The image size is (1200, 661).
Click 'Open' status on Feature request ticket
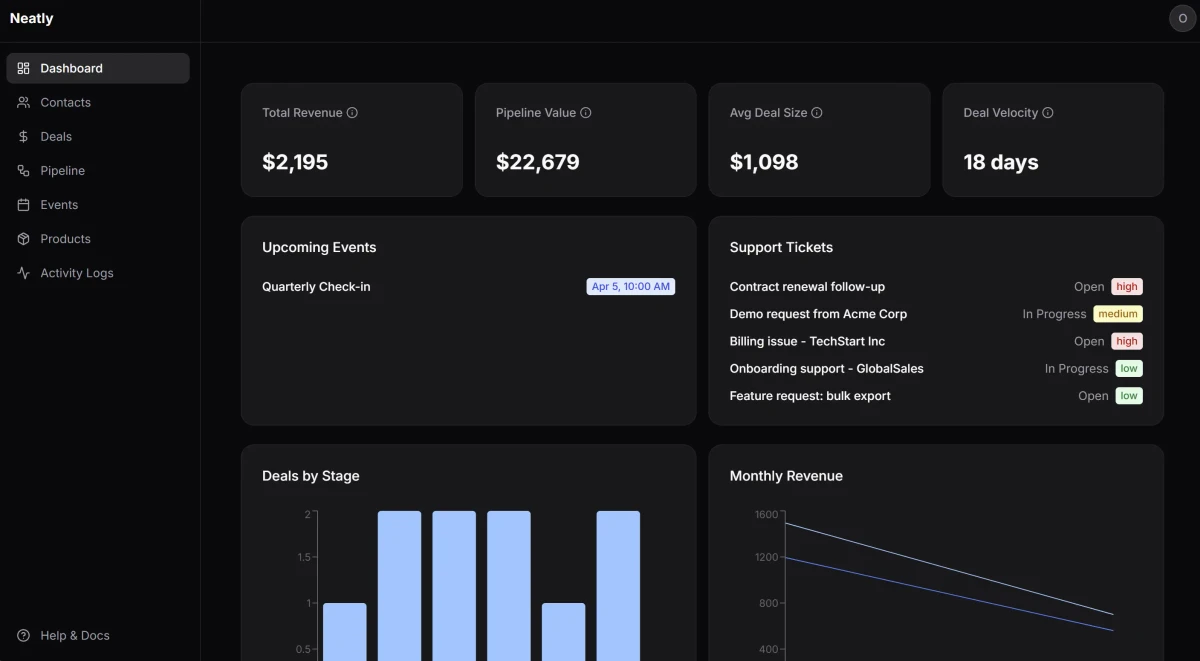pyautogui.click(x=1093, y=396)
